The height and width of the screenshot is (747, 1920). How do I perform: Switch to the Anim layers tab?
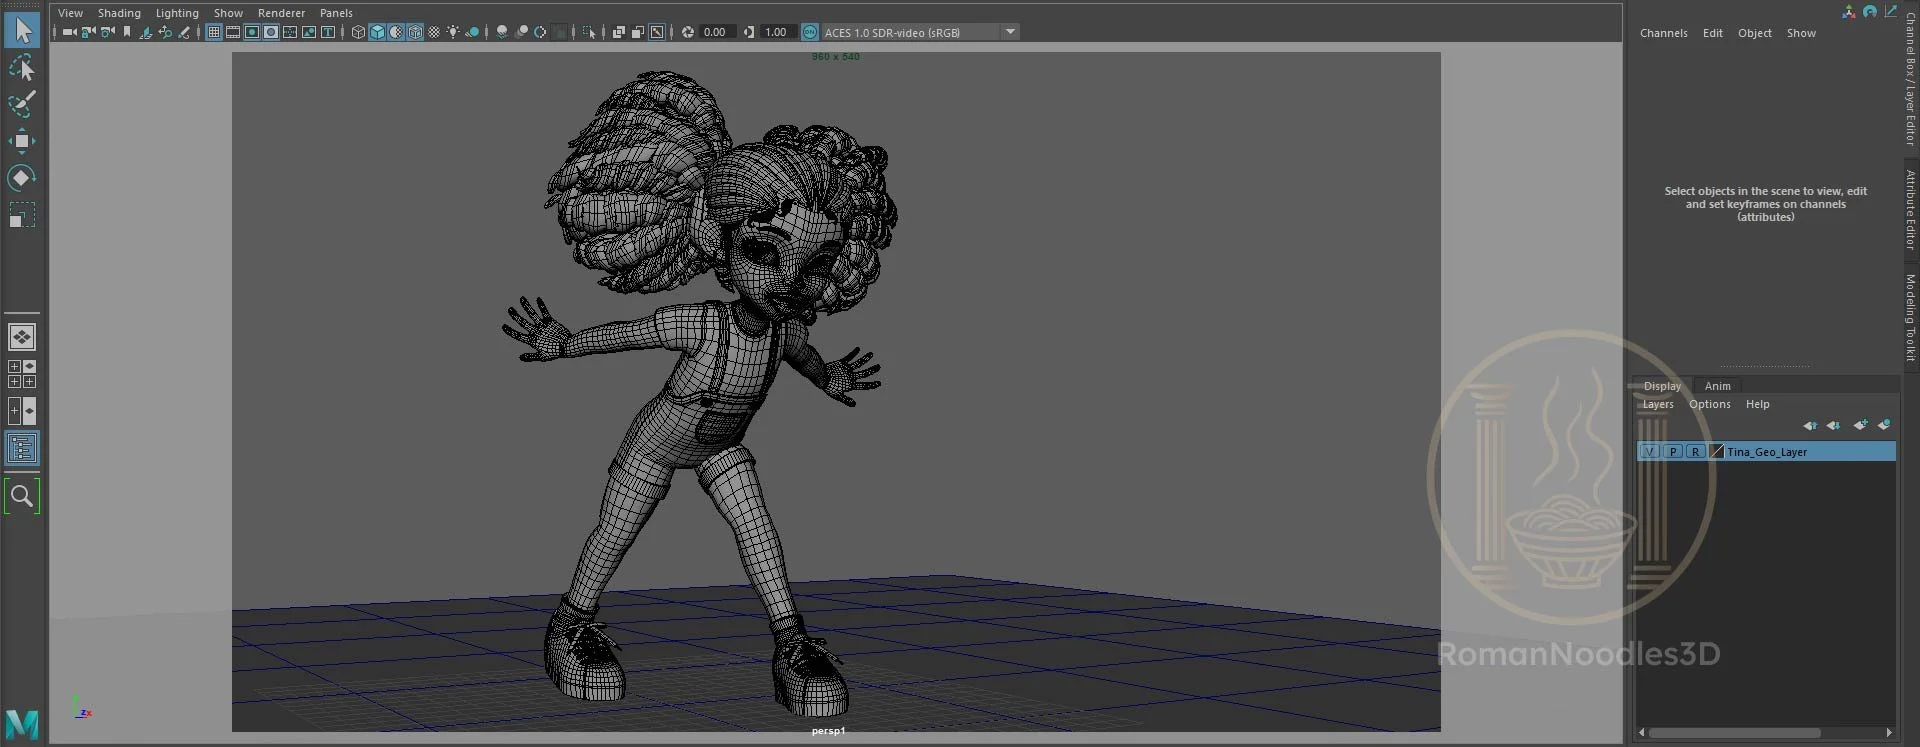[x=1717, y=386]
